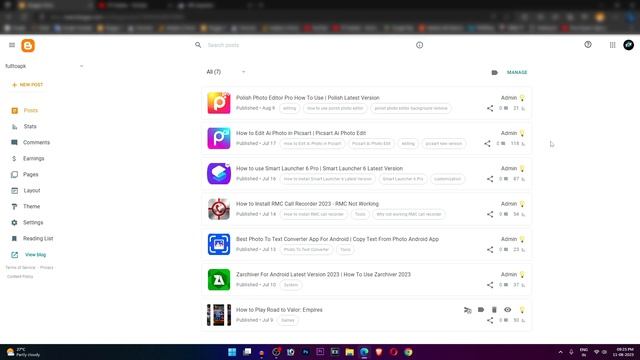Viewport: 640px width, 360px height.
Task: Open the help question-mark icon
Action: pyautogui.click(x=588, y=44)
